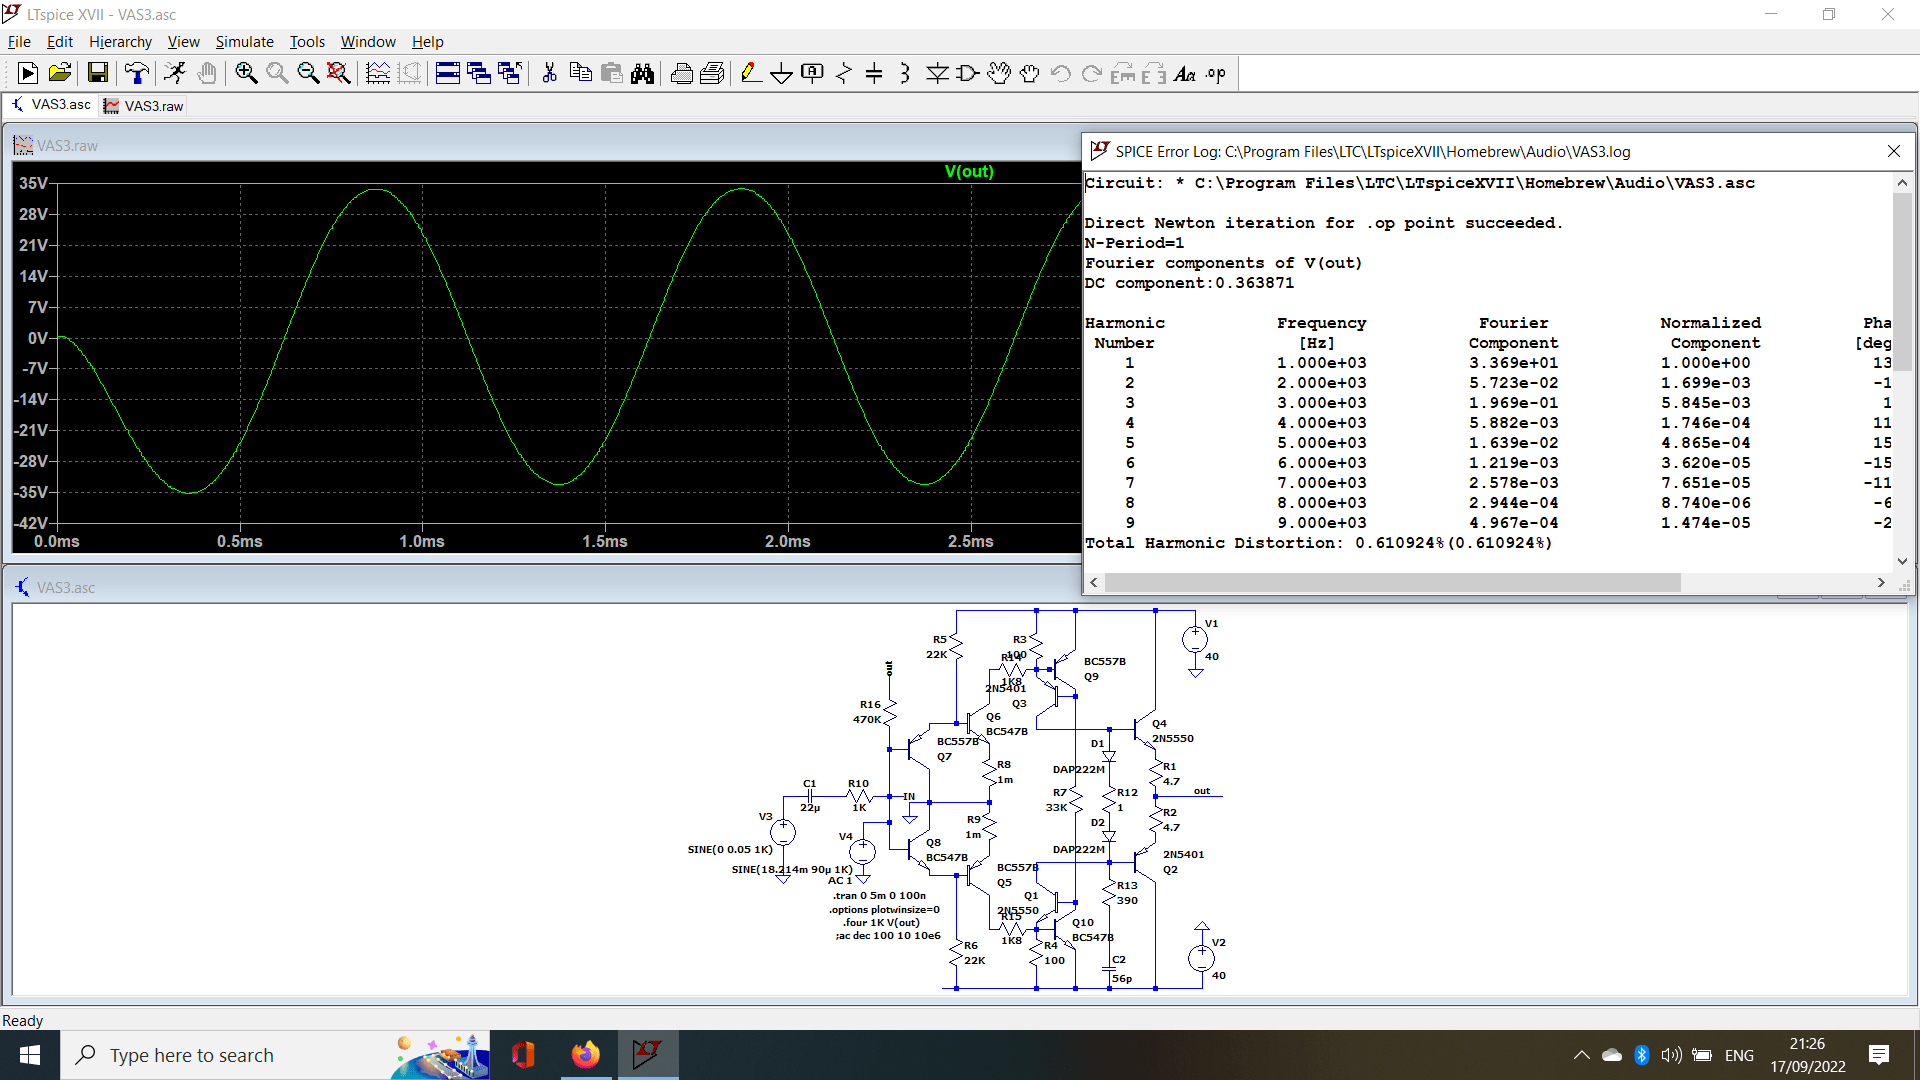The height and width of the screenshot is (1080, 1920).
Task: Open the Simulate menu
Action: click(244, 41)
